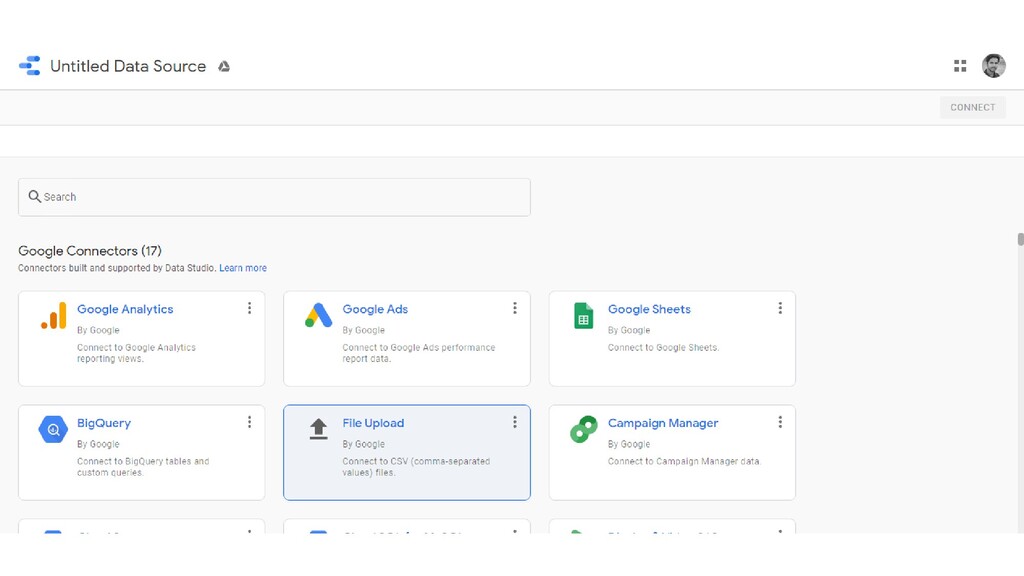Click the connector Search field
The image size is (1024, 576).
point(274,197)
